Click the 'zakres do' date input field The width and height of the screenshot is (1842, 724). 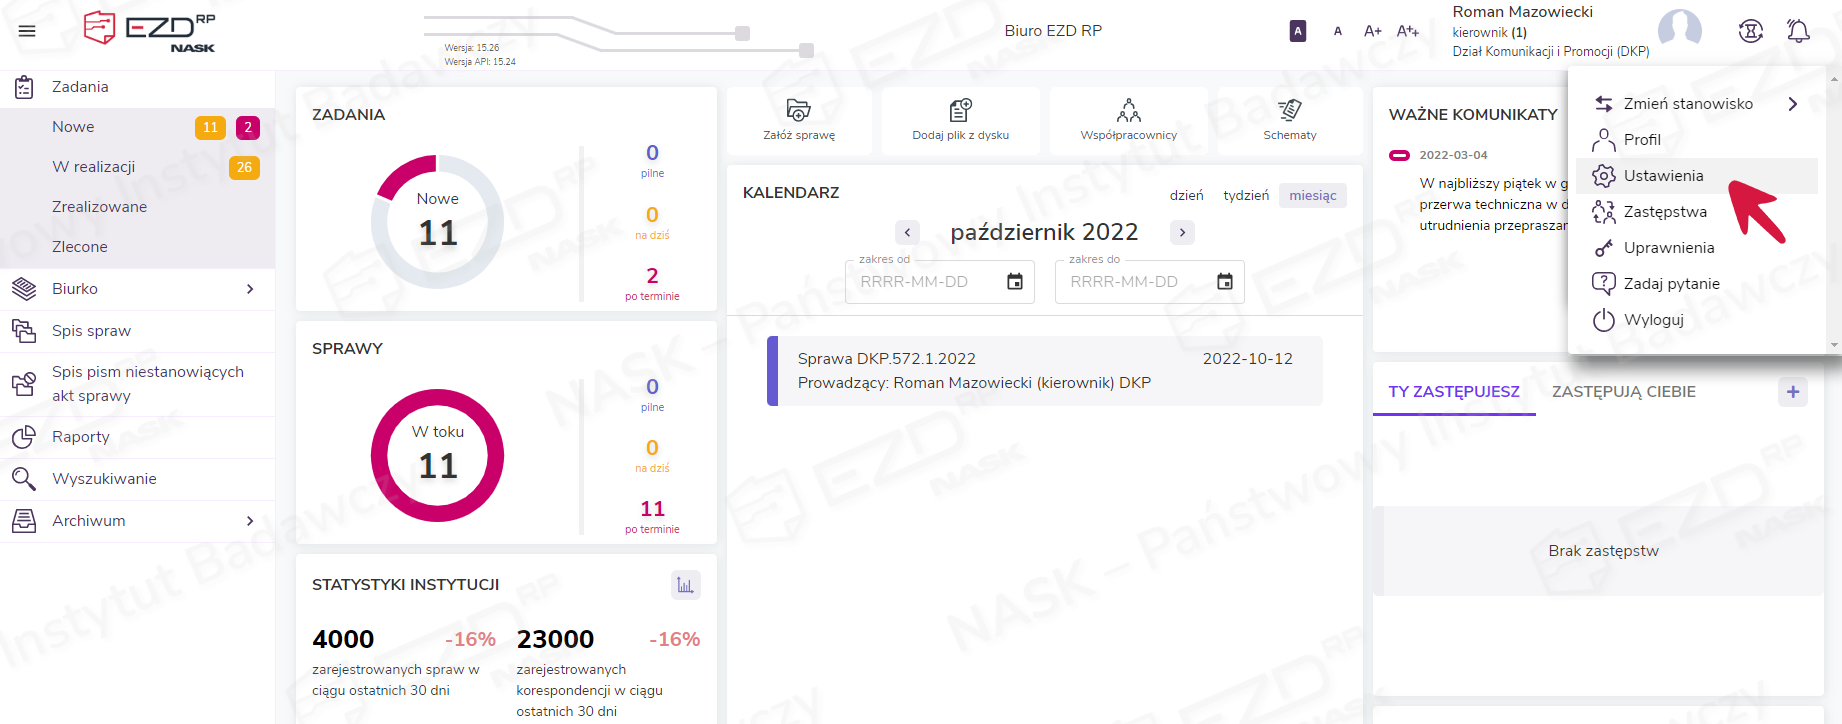[x=1135, y=282]
